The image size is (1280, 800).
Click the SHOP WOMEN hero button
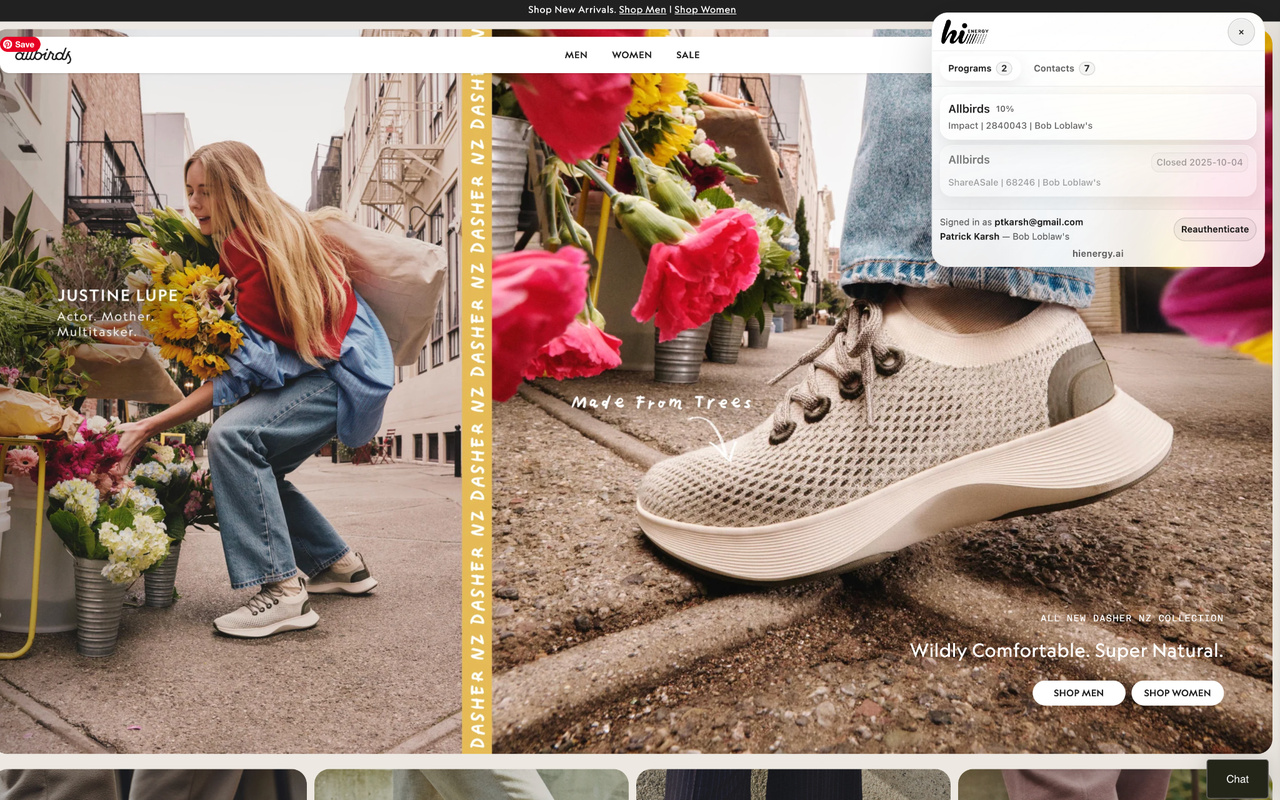[x=1177, y=693]
